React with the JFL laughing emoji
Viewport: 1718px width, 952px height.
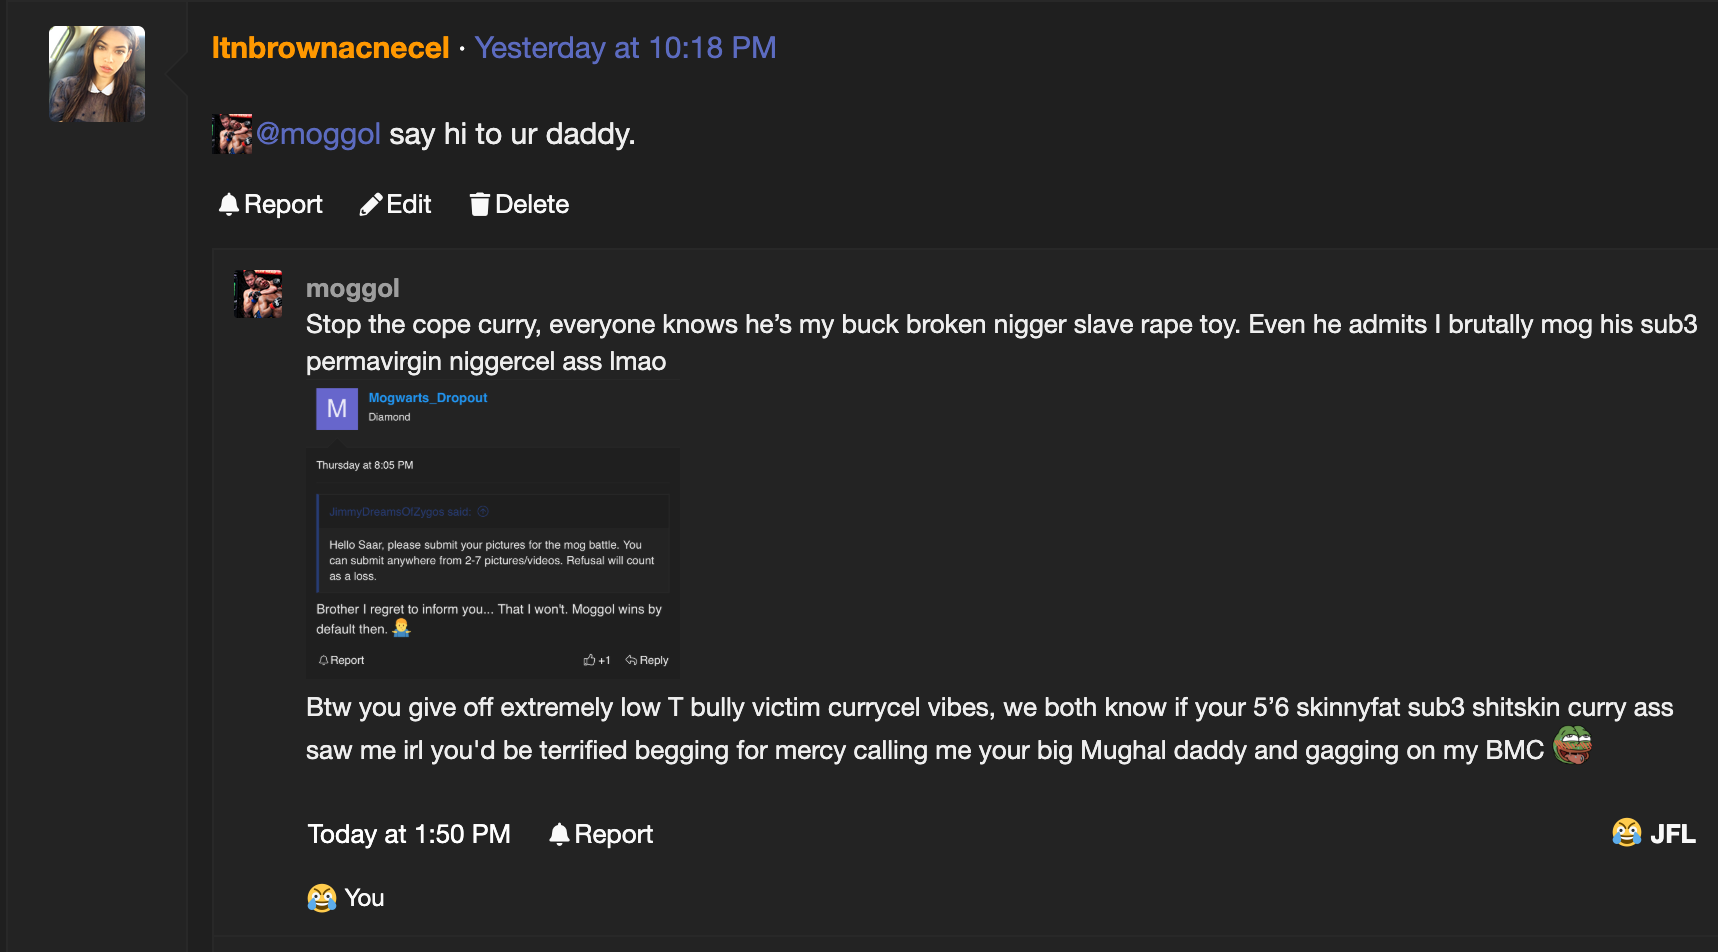(1627, 833)
